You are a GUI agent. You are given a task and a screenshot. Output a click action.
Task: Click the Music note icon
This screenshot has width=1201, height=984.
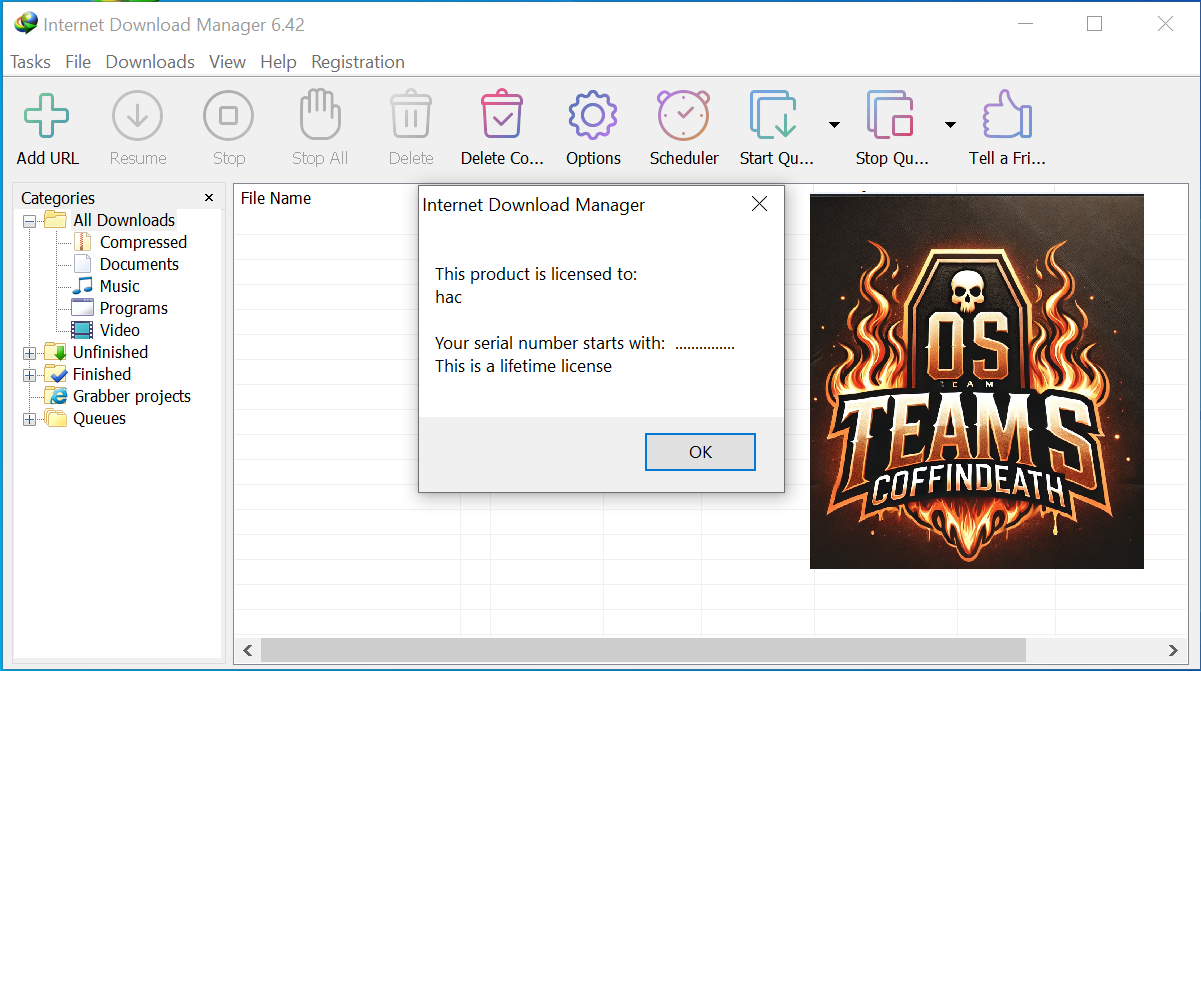[83, 286]
